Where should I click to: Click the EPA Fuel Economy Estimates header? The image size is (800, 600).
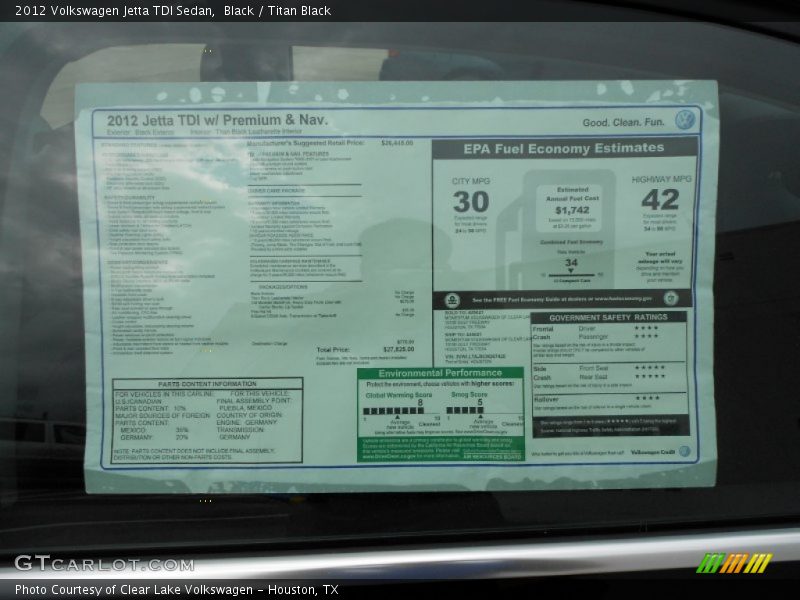563,149
